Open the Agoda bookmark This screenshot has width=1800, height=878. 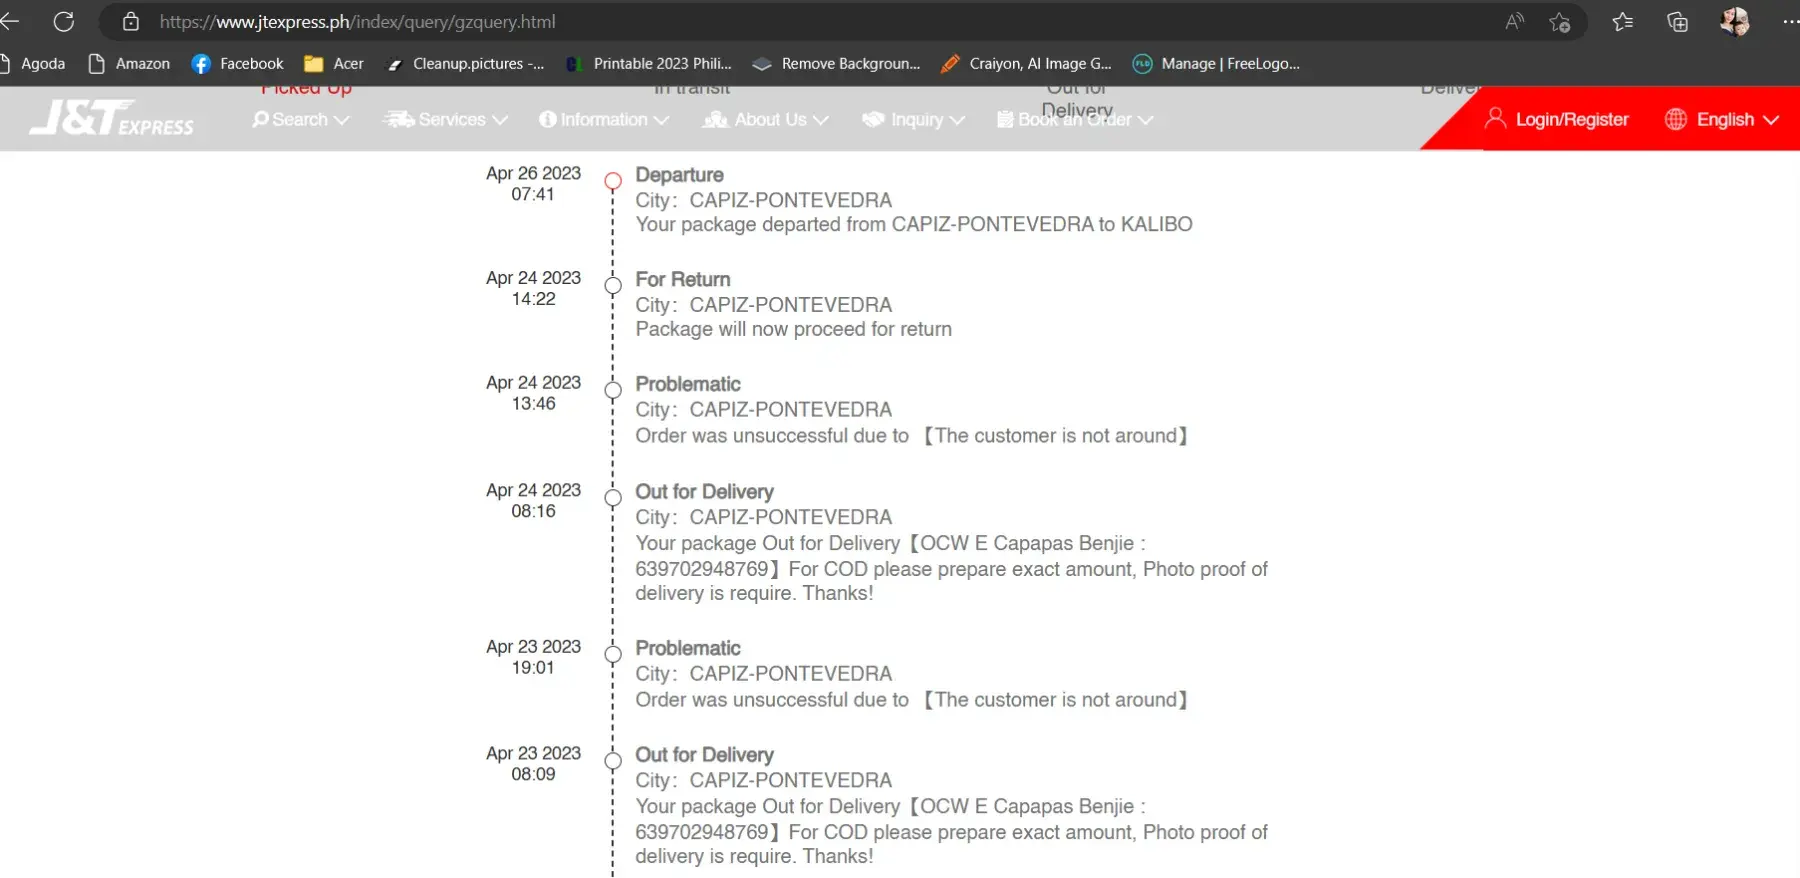(33, 64)
